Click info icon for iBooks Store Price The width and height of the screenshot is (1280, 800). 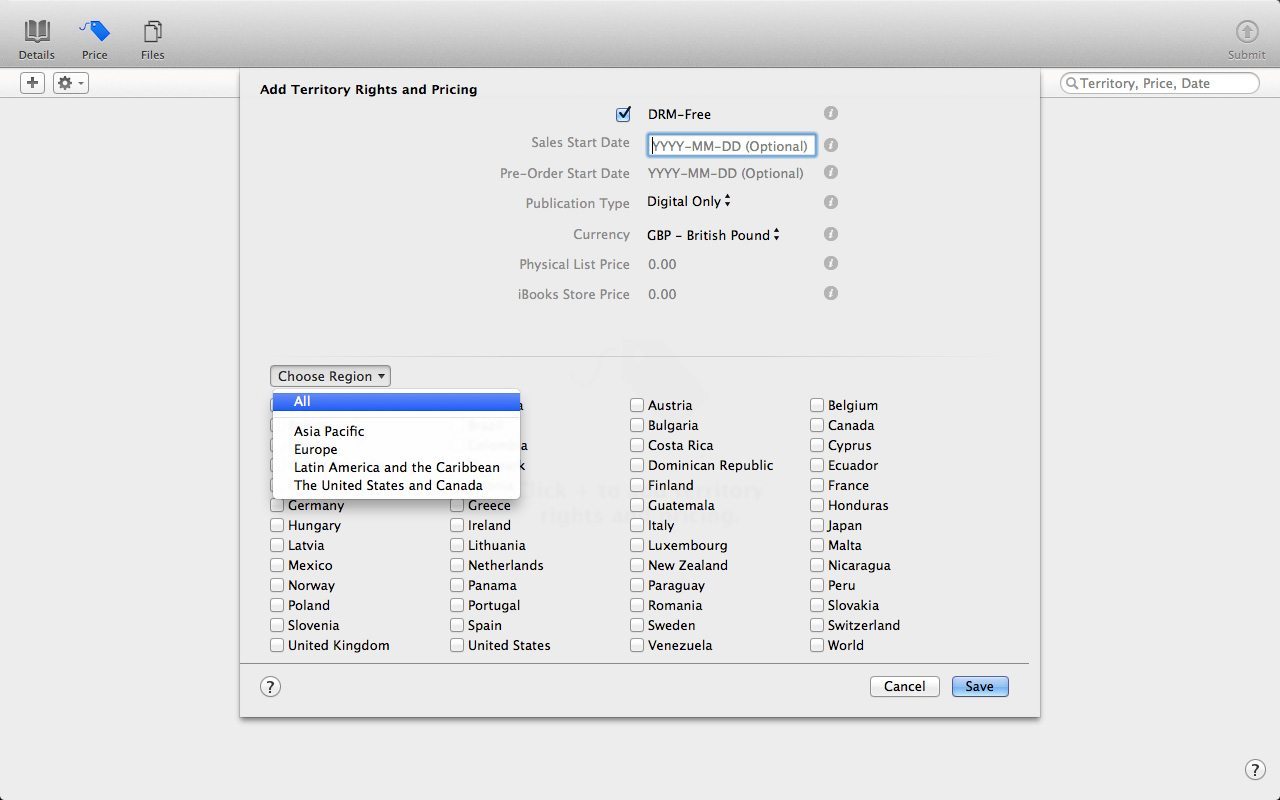click(x=830, y=293)
